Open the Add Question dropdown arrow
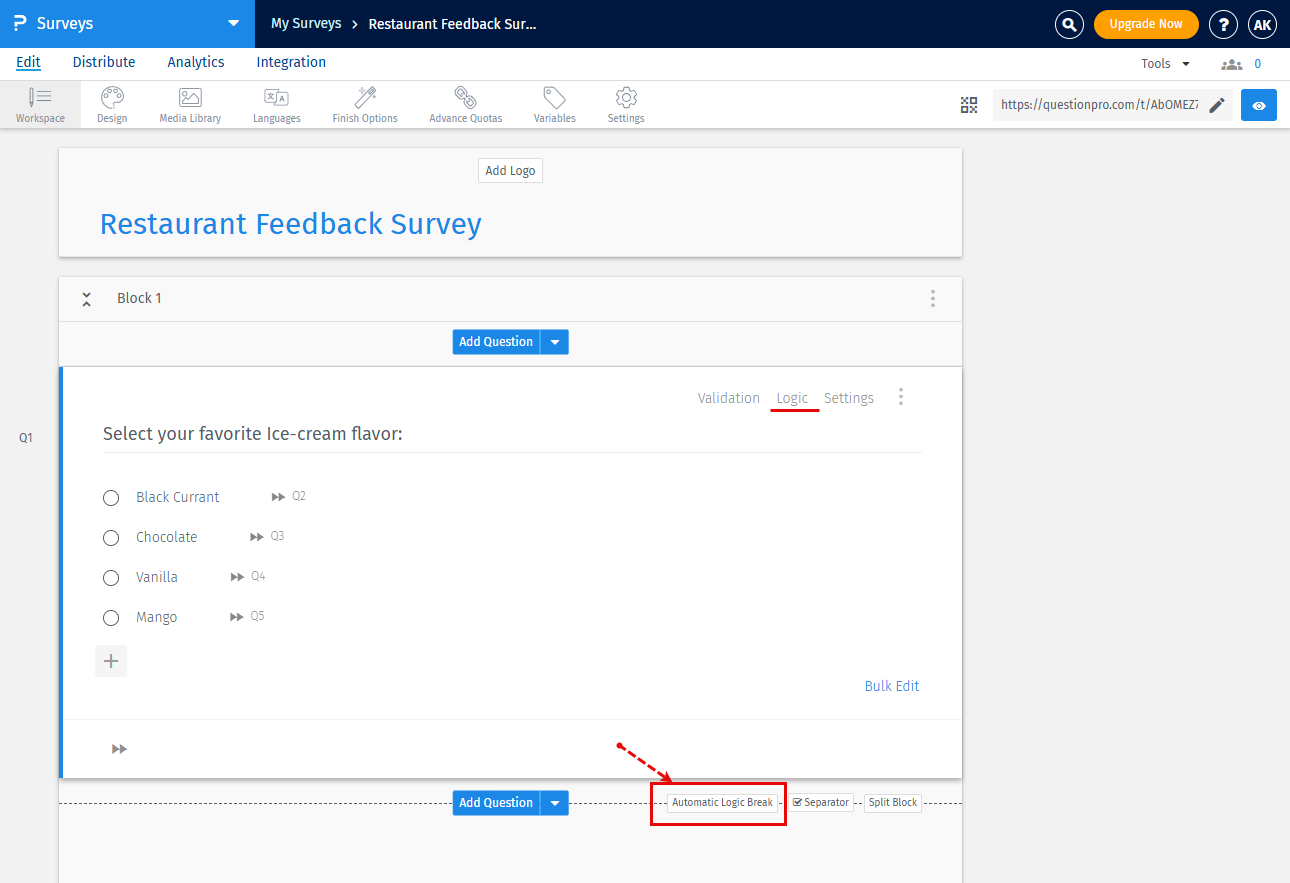 point(554,802)
